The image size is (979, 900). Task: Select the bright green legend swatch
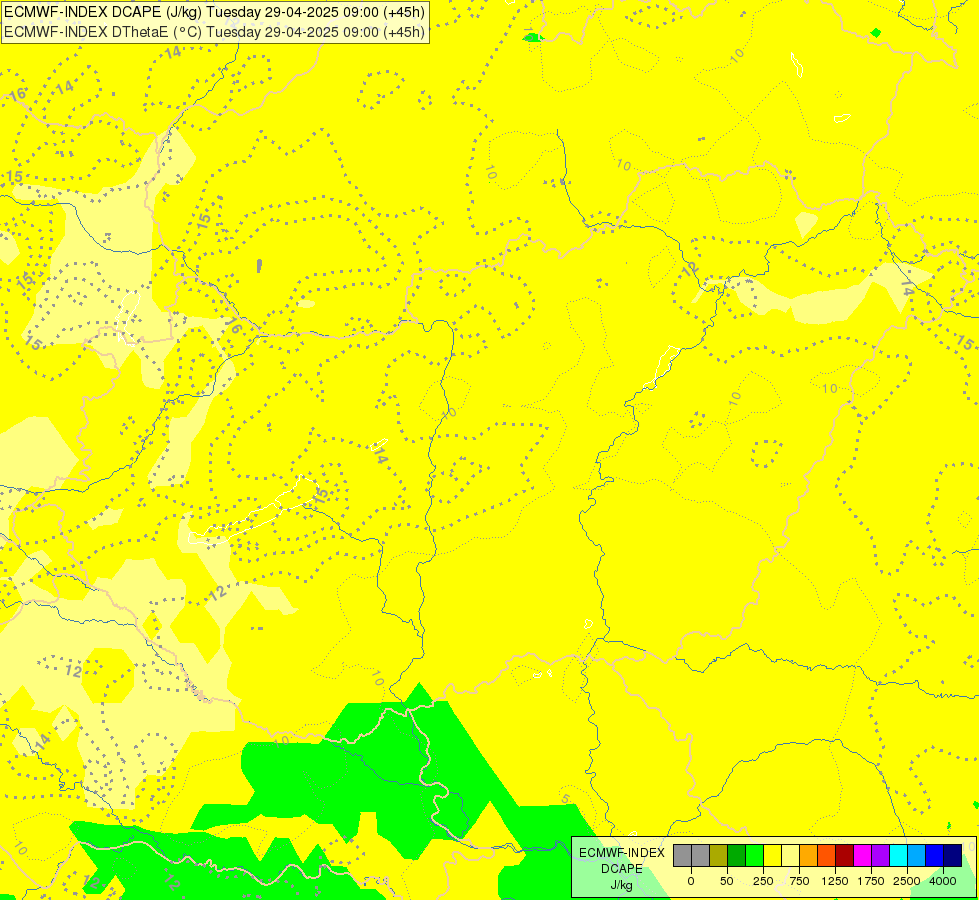tap(754, 856)
